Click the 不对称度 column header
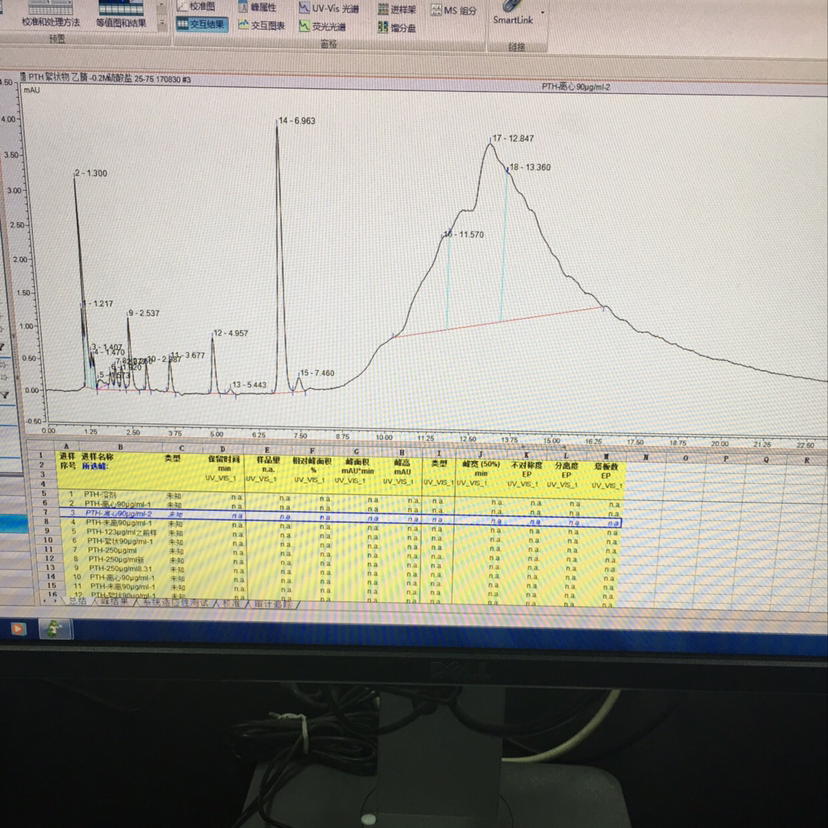The height and width of the screenshot is (828, 828). 526,465
